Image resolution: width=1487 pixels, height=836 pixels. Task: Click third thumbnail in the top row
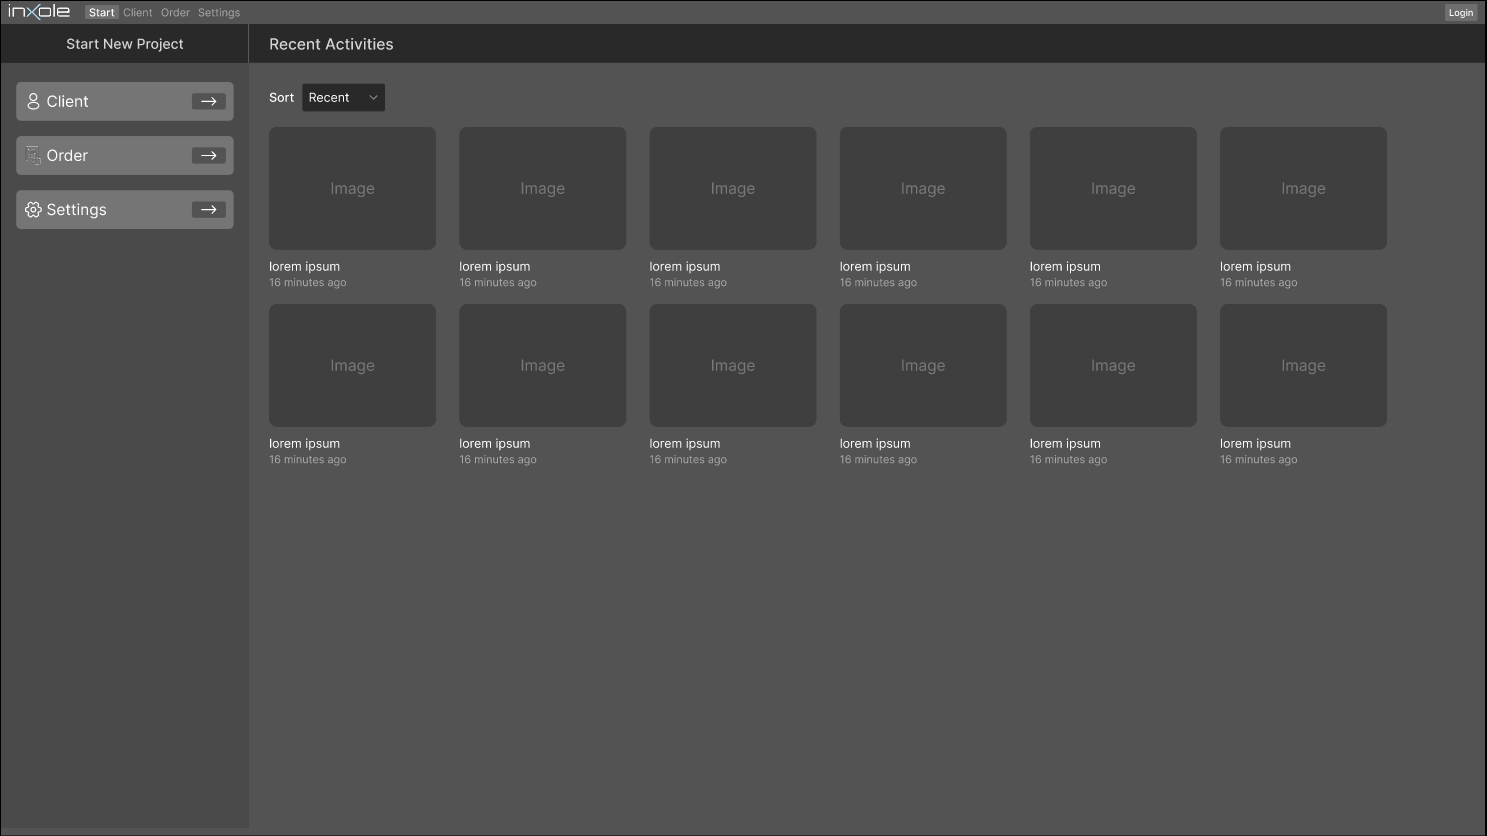732,188
